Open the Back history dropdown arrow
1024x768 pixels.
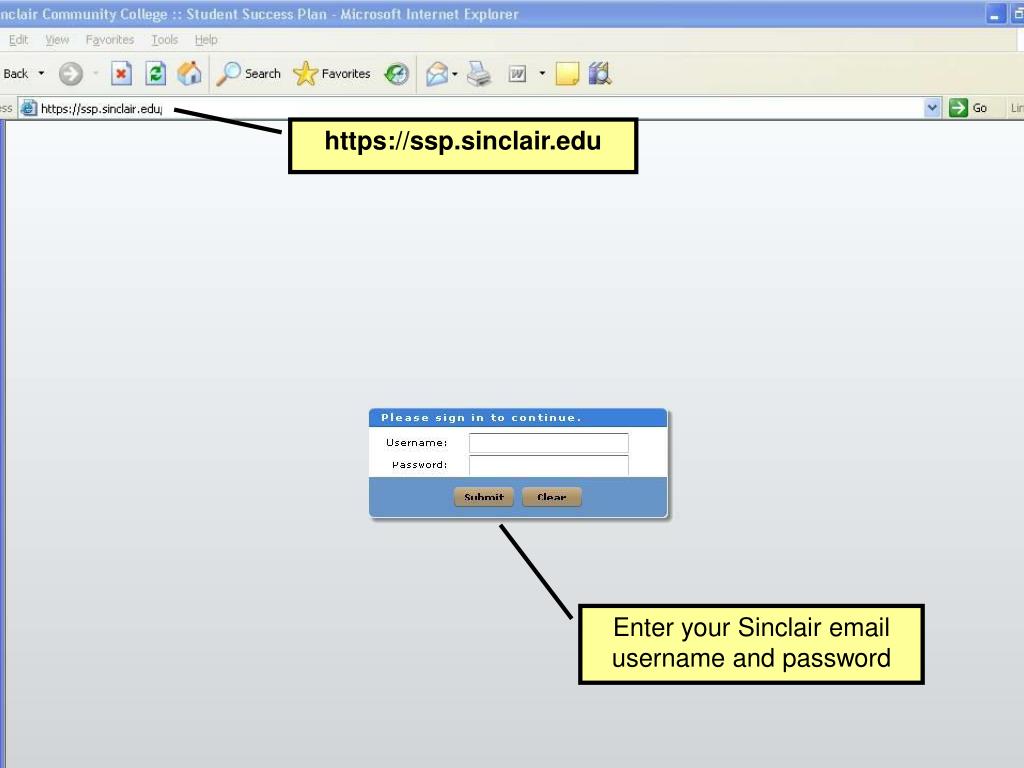(x=41, y=73)
